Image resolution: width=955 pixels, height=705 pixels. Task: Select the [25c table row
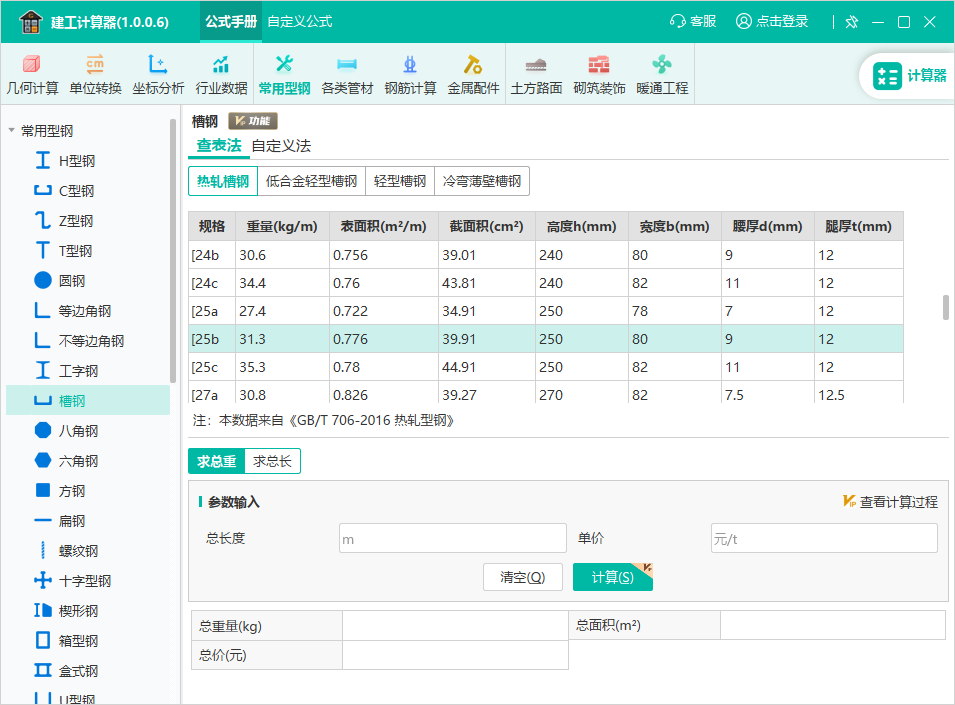[546, 367]
